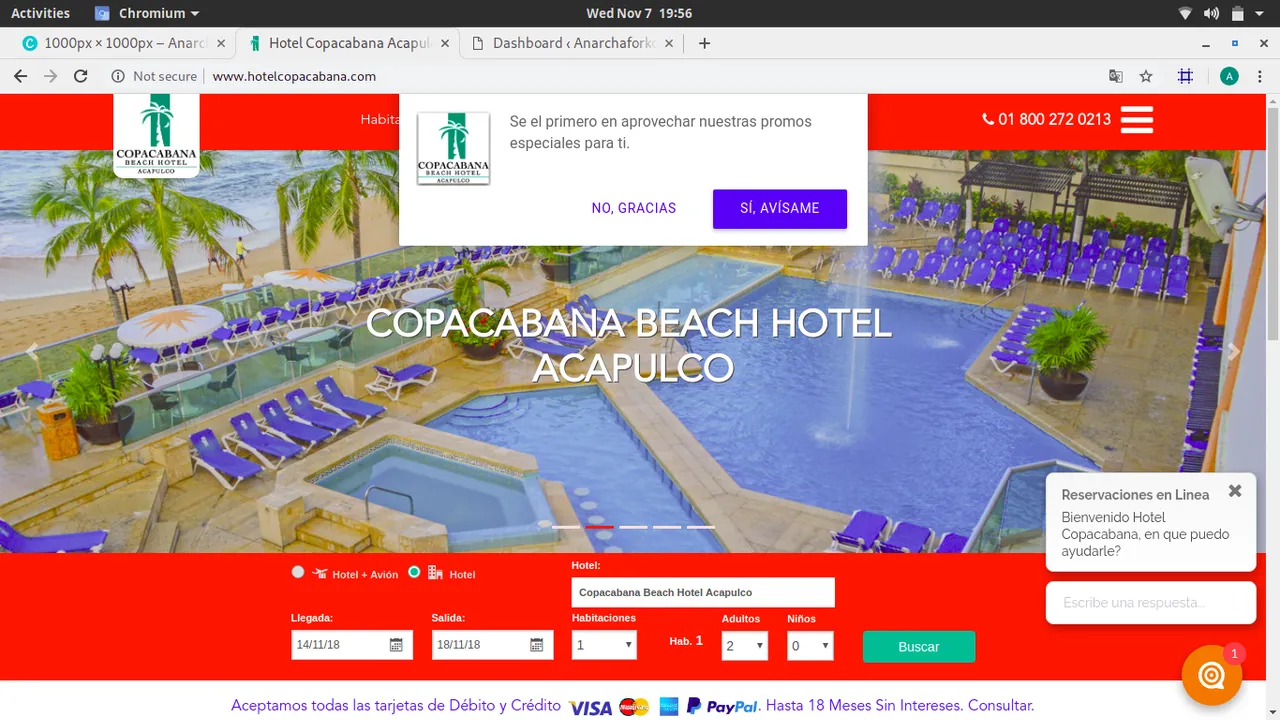
Task: Select the fifth carousel slide indicator
Action: (701, 526)
